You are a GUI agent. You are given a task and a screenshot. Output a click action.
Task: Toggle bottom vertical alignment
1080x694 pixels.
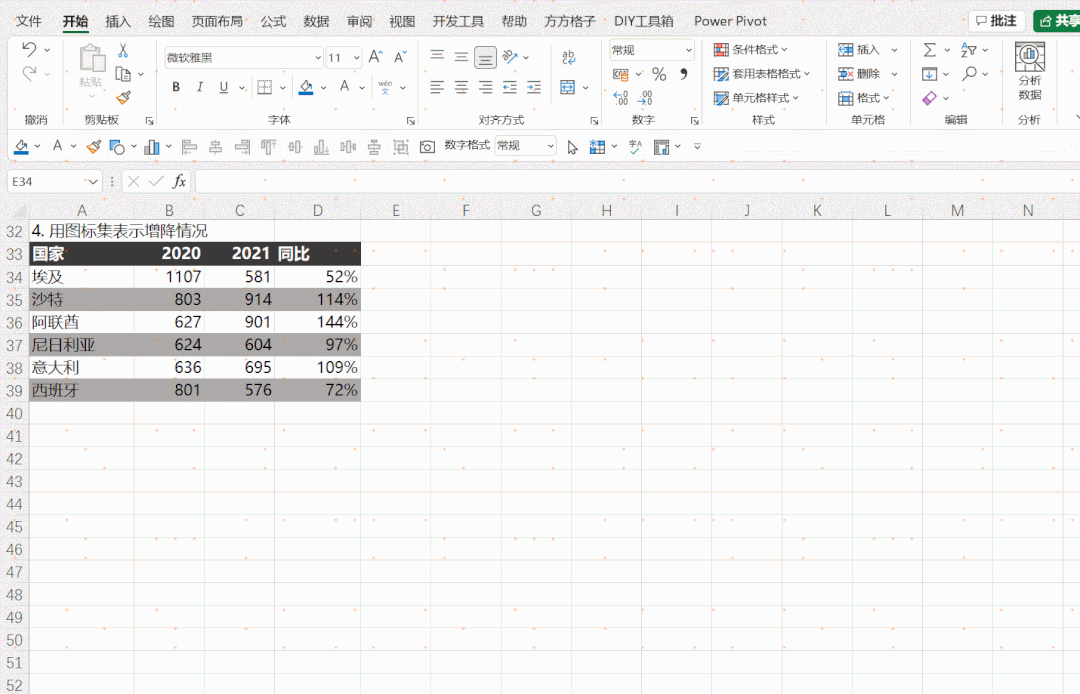[486, 57]
